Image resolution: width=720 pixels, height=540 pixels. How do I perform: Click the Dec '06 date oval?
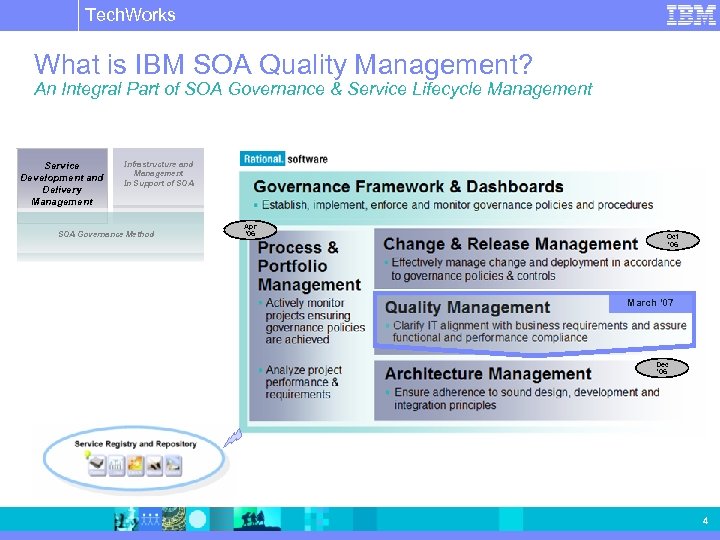click(x=662, y=368)
